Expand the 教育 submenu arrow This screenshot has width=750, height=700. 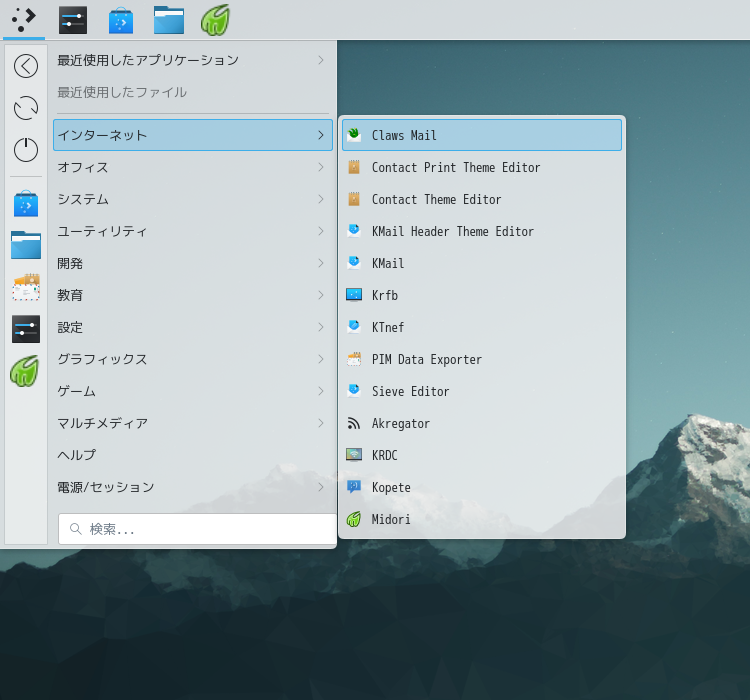[321, 295]
